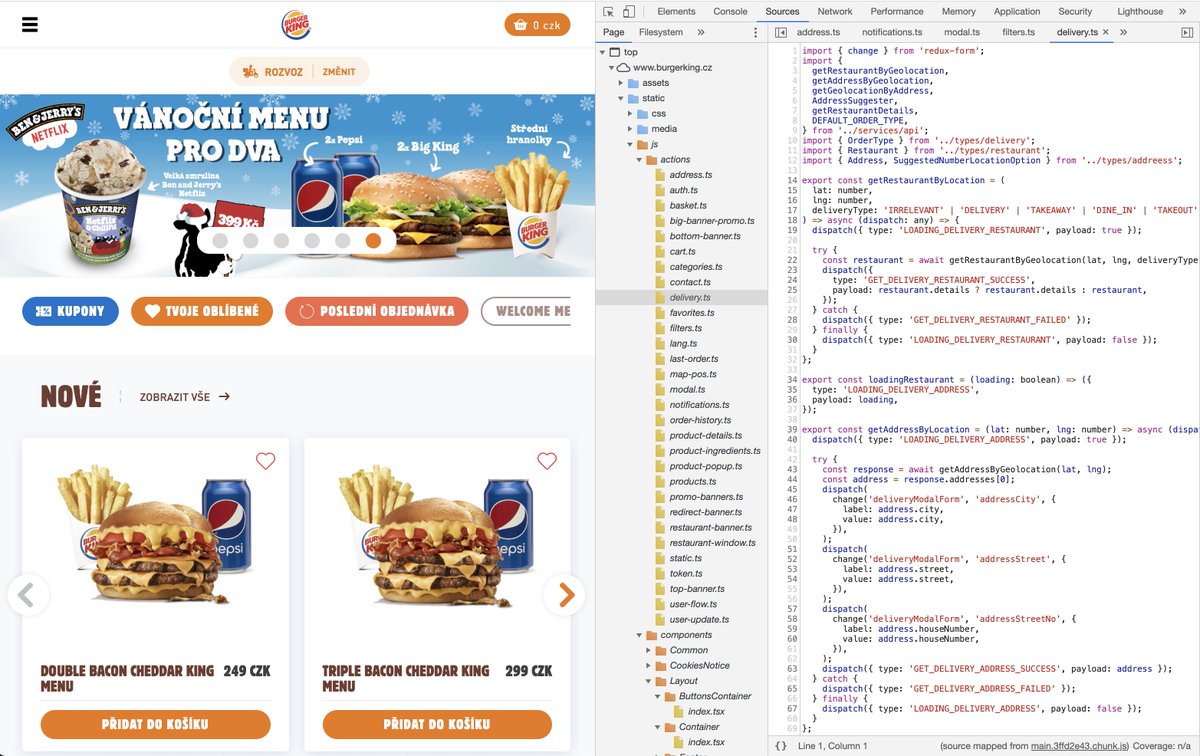This screenshot has height=756, width=1200.
Task: Switch to the Console panel
Action: click(x=730, y=11)
